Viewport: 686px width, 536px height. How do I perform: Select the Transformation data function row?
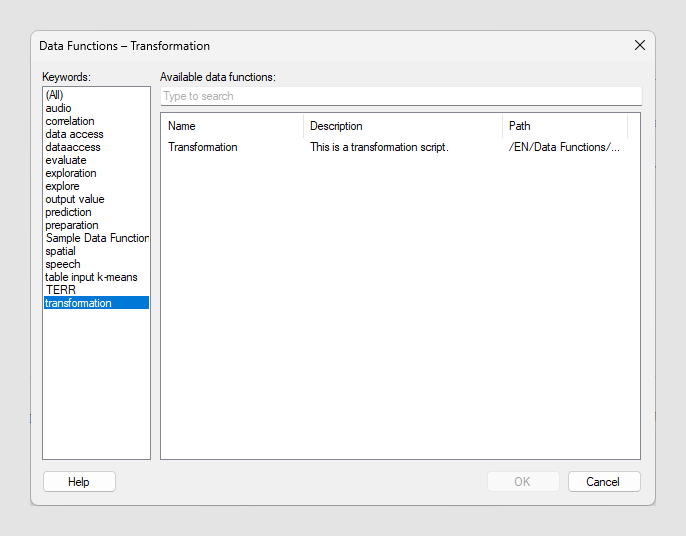pos(203,147)
